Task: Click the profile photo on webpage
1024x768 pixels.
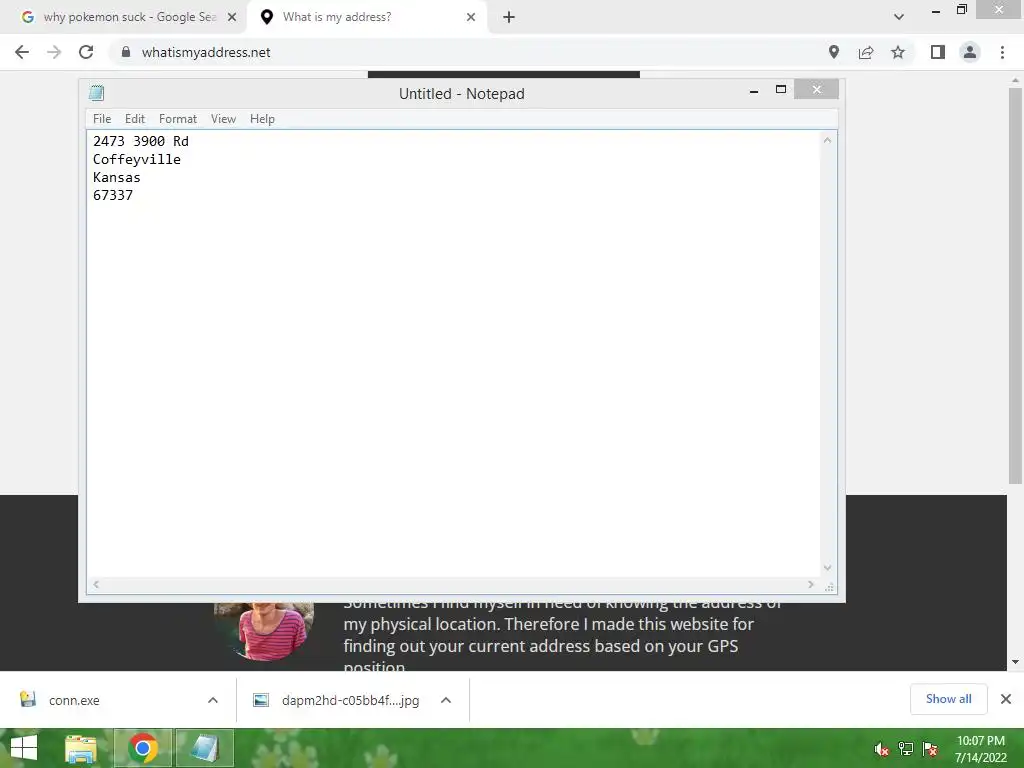Action: click(264, 631)
